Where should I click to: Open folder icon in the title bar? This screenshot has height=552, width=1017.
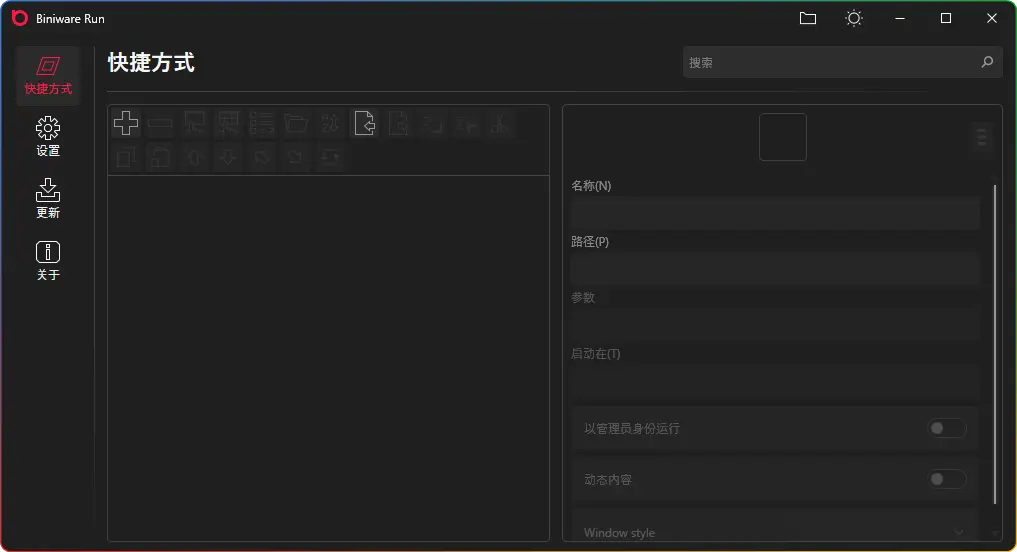point(808,18)
